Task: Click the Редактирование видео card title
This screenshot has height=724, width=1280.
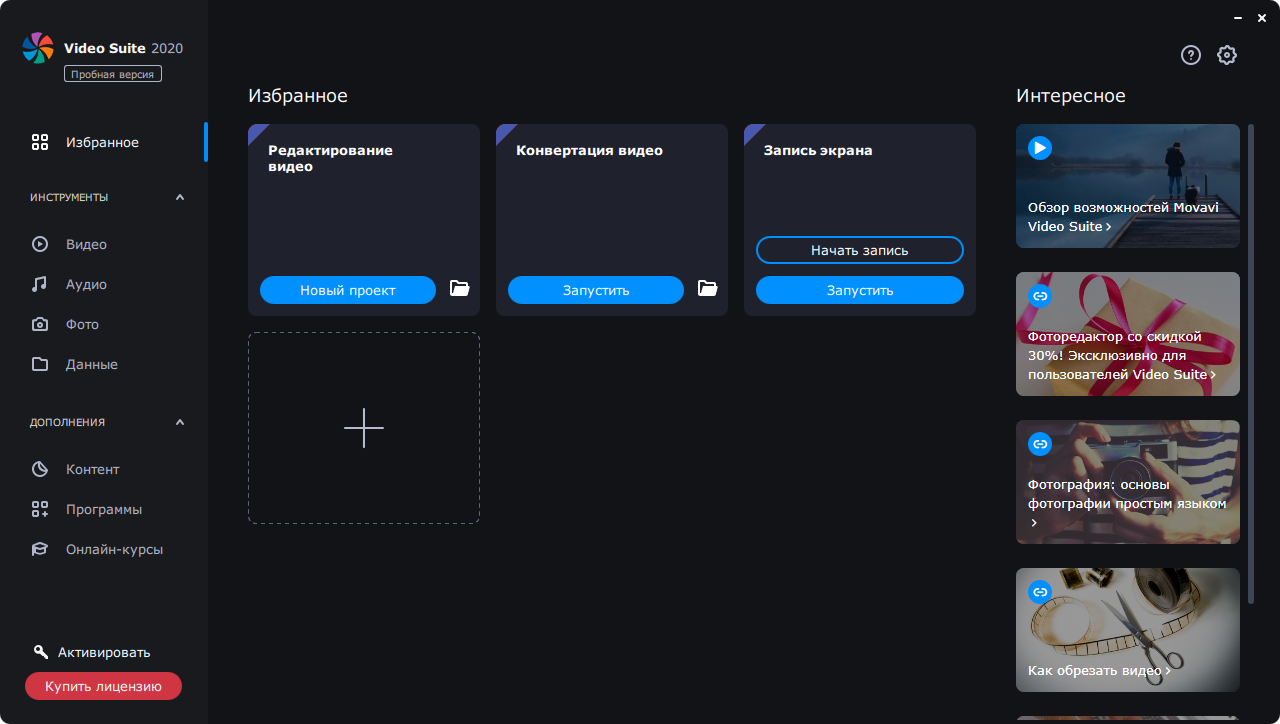Action: (x=330, y=158)
